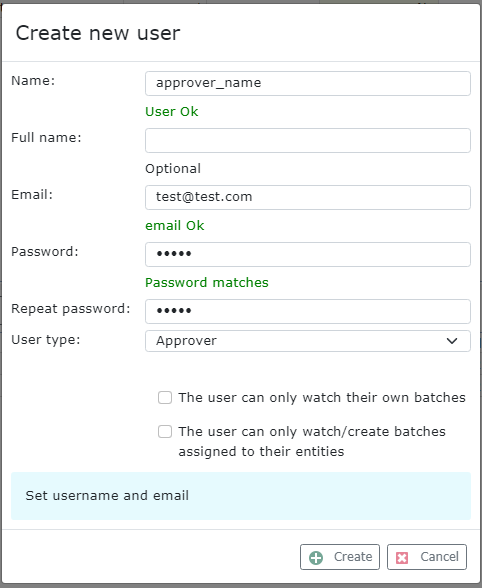Click the green 'email Ok' message

(x=174, y=225)
